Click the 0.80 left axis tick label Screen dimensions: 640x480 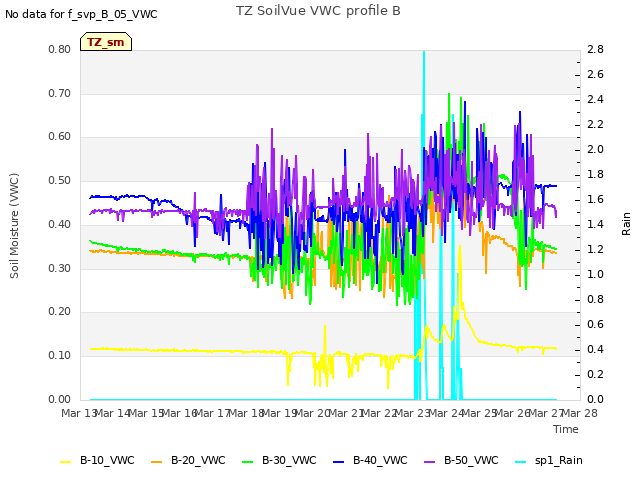60,49
